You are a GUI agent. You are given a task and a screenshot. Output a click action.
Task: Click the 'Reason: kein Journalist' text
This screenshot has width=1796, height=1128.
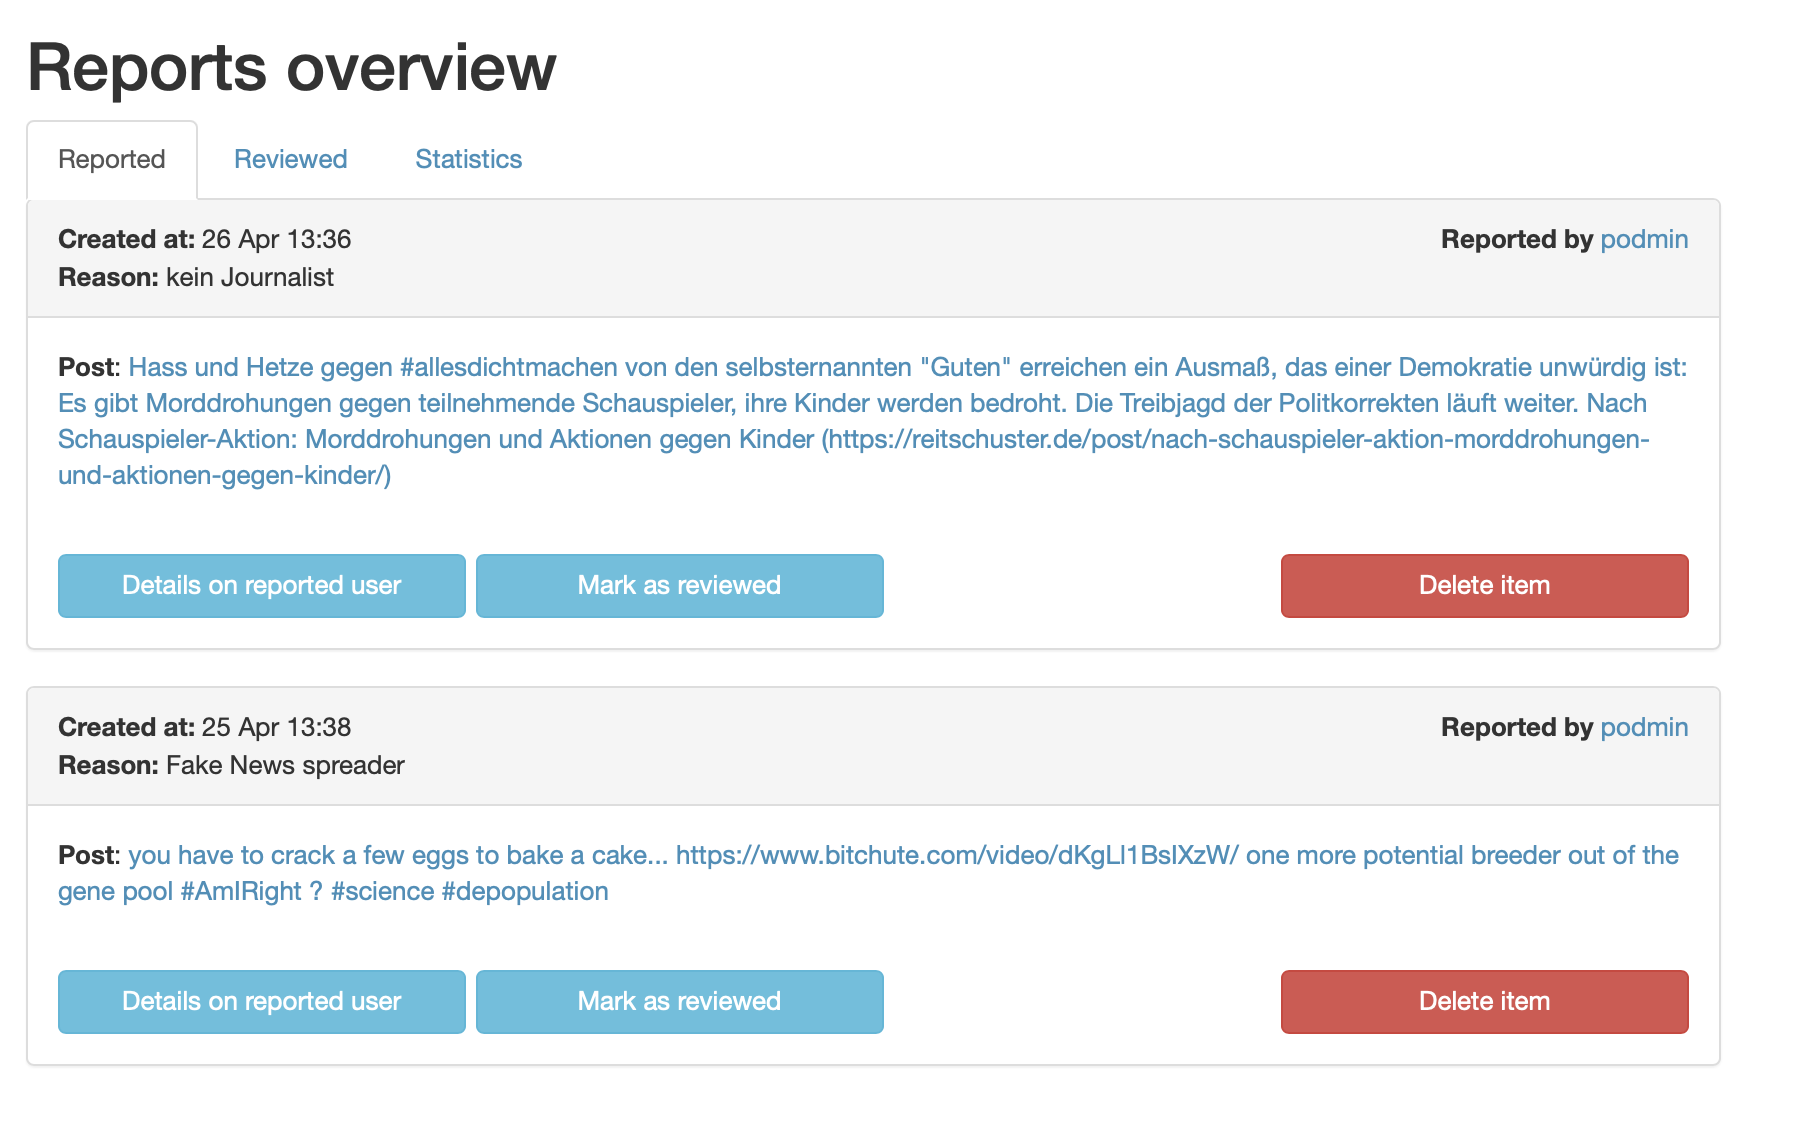(196, 277)
